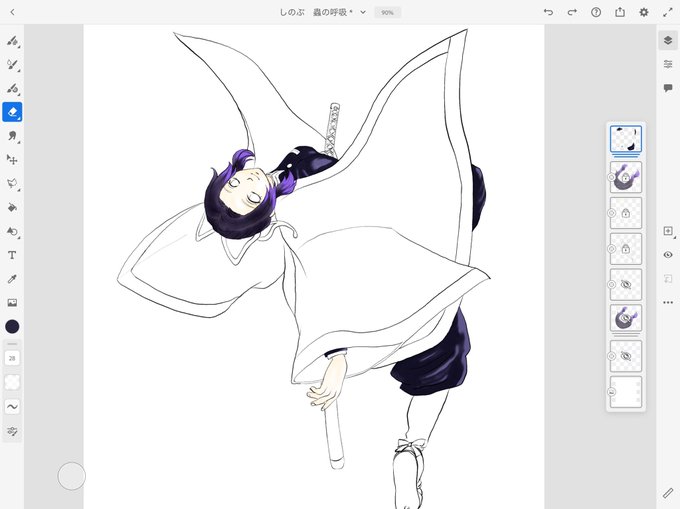The image size is (680, 509).
Task: Select the hidden hair layer thumbnail
Action: 626,318
